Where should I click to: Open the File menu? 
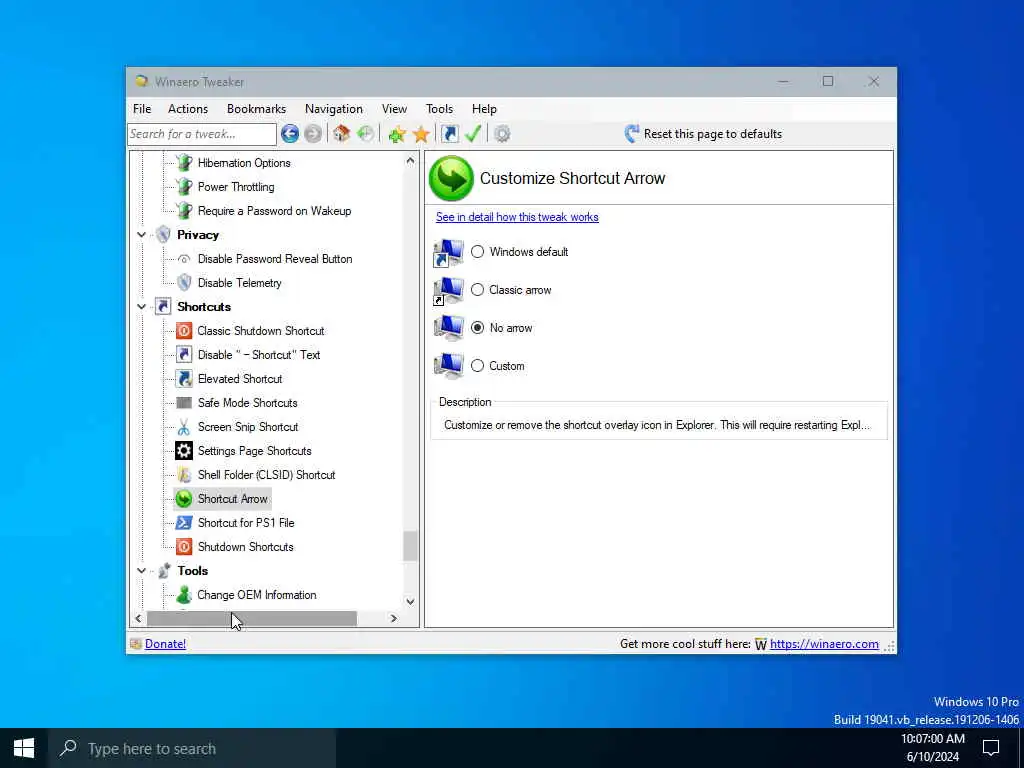pyautogui.click(x=142, y=109)
